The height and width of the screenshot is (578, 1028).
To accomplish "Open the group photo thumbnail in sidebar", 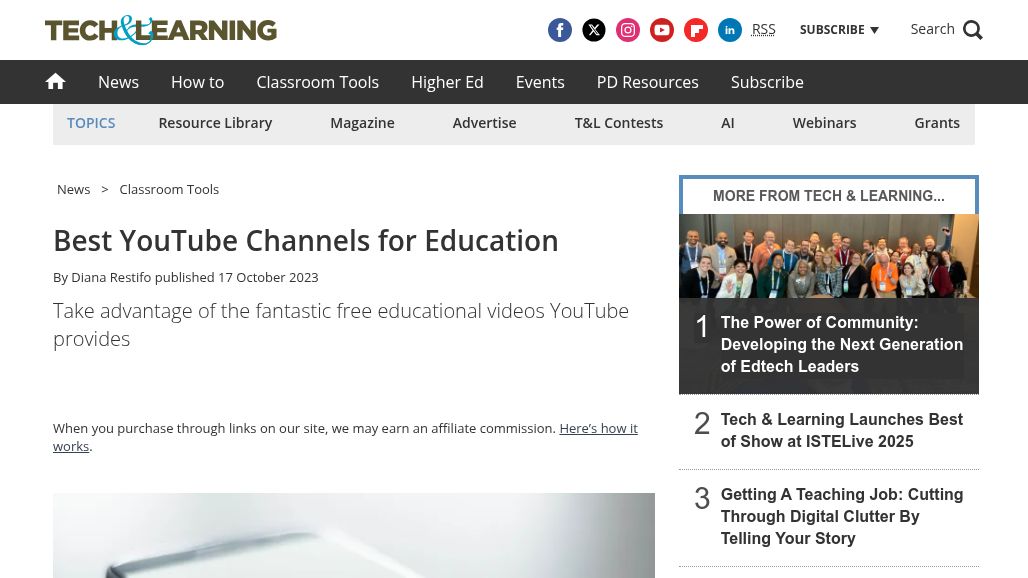I will 829,256.
